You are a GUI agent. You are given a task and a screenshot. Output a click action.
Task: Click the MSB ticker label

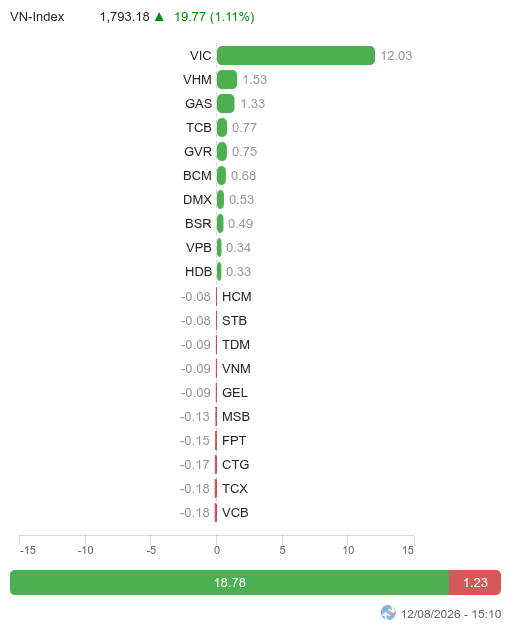tap(236, 416)
